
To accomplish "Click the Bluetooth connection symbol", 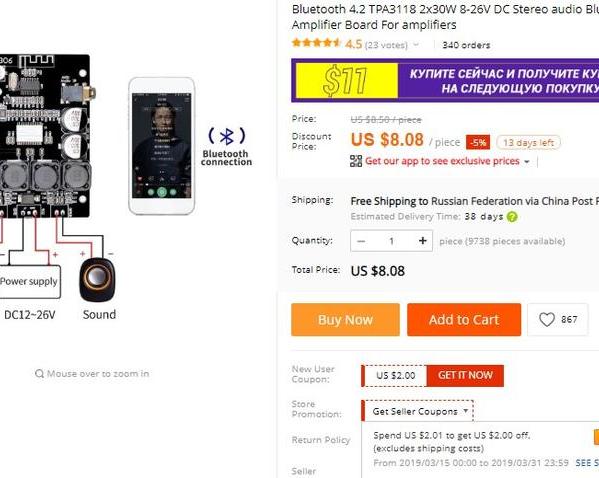I will pyautogui.click(x=227, y=136).
